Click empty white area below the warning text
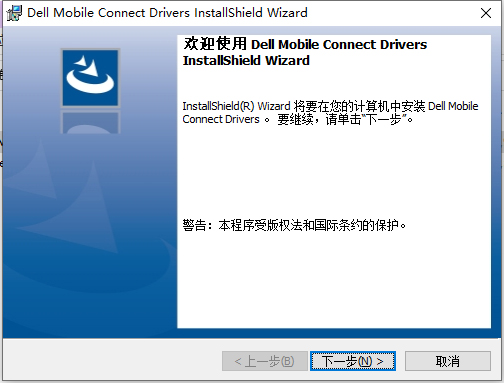The height and width of the screenshot is (383, 504). (333, 280)
